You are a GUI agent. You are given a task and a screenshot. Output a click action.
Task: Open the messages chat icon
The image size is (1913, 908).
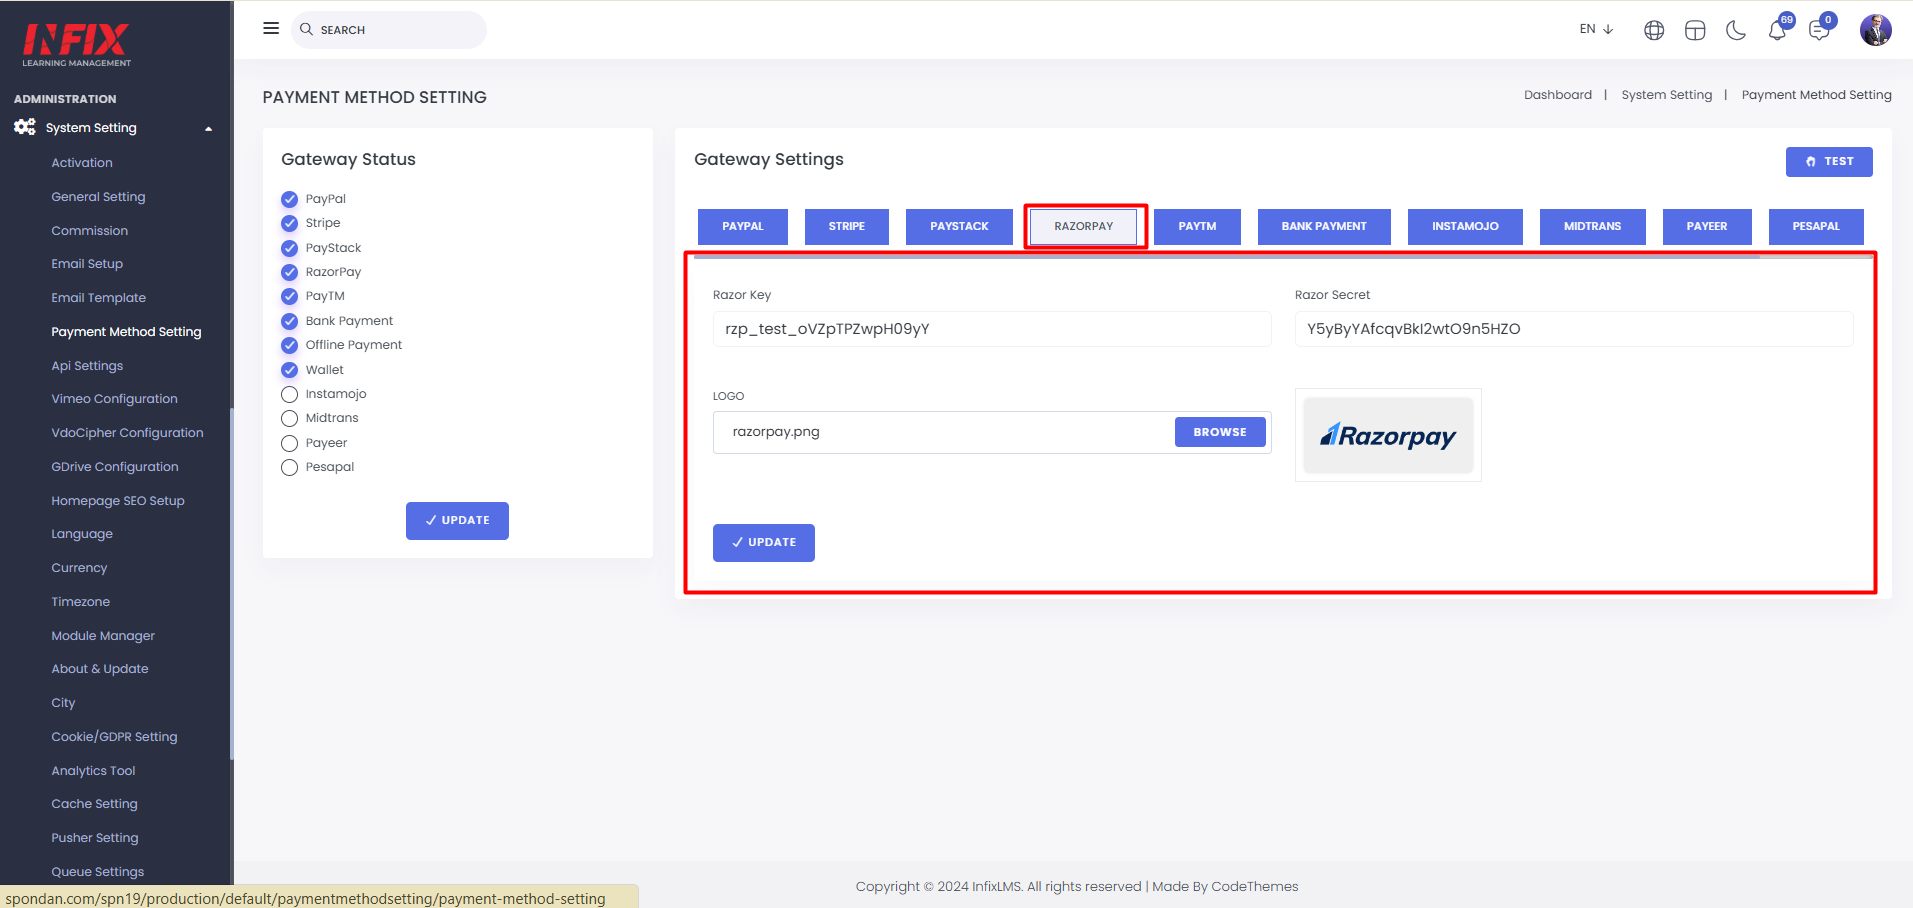(x=1819, y=31)
